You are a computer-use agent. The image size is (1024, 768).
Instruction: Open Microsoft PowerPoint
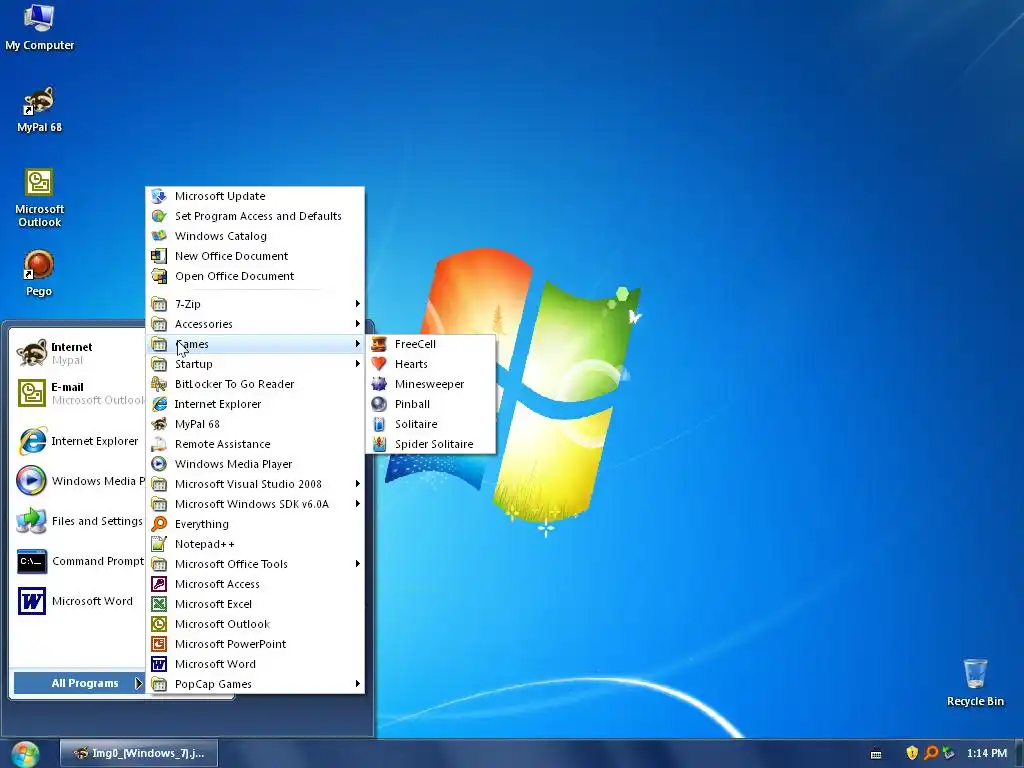coord(255,644)
